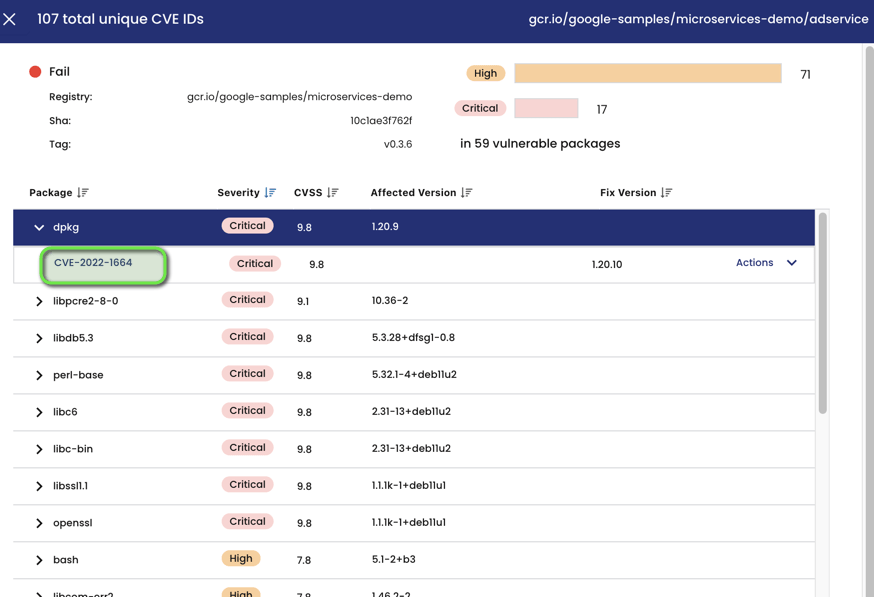
Task: Click the orange High vulnerabilities bar
Action: pos(648,73)
